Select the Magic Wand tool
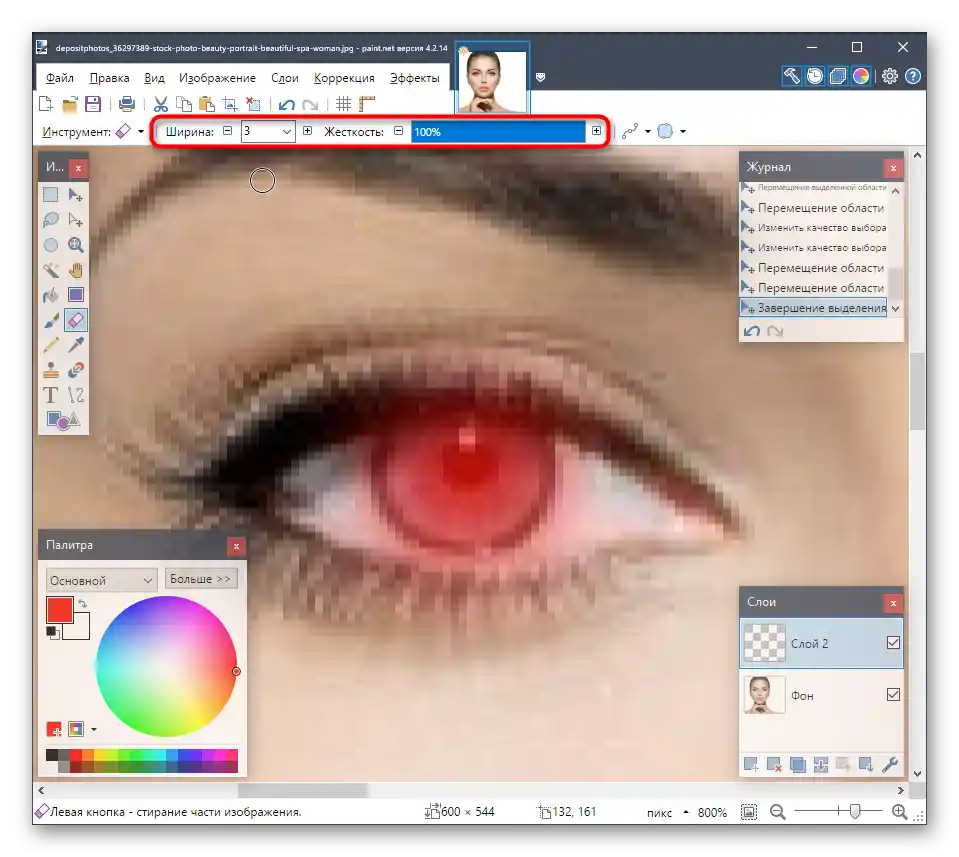The image size is (959, 857). (x=51, y=270)
